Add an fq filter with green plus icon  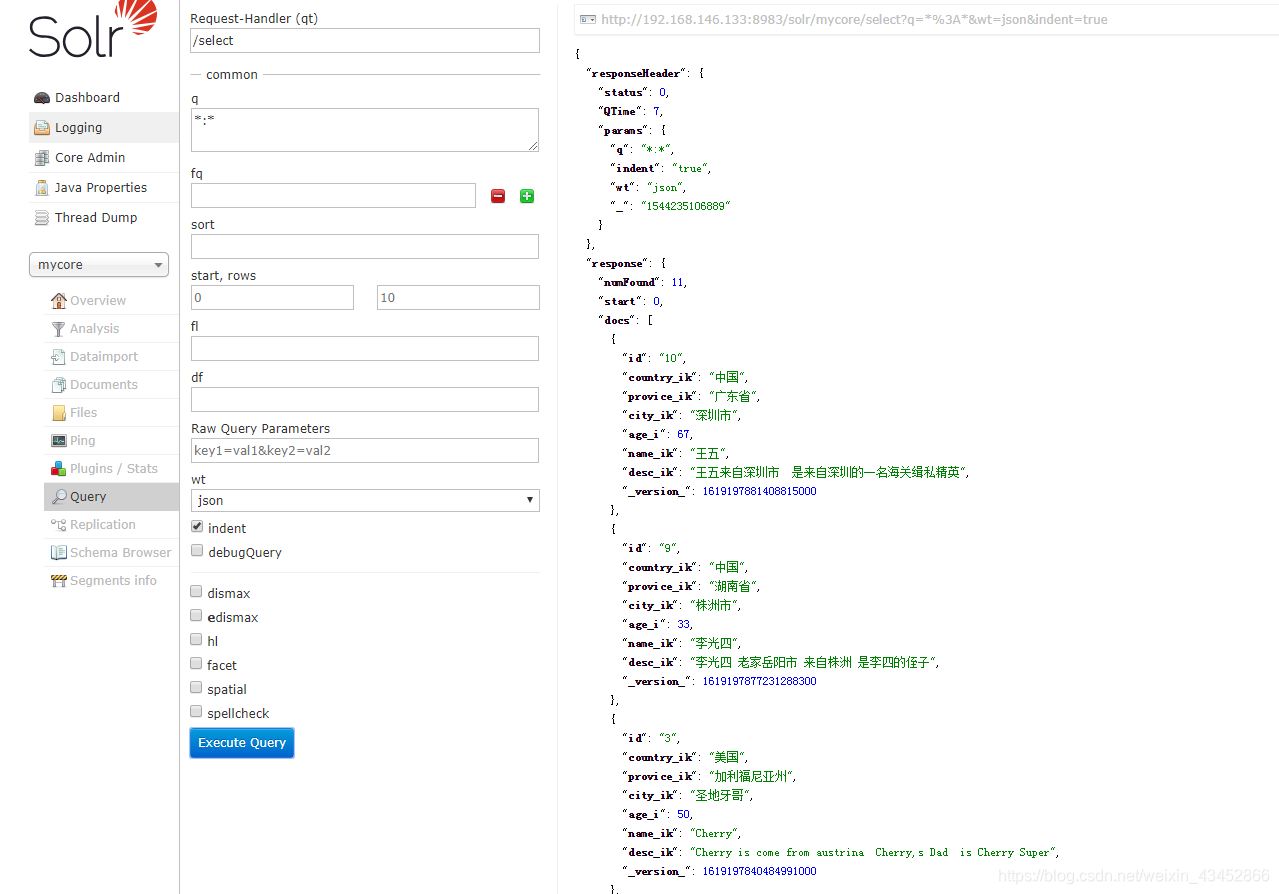click(527, 196)
